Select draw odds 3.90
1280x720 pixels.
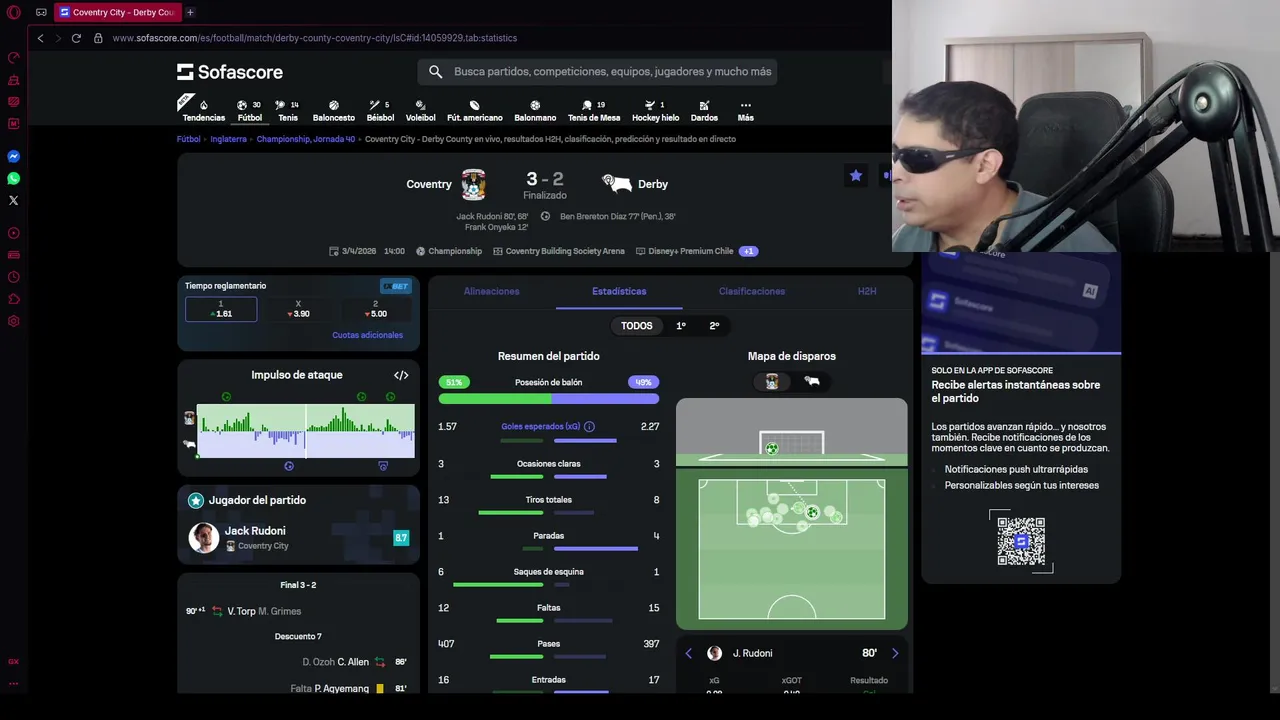[298, 309]
